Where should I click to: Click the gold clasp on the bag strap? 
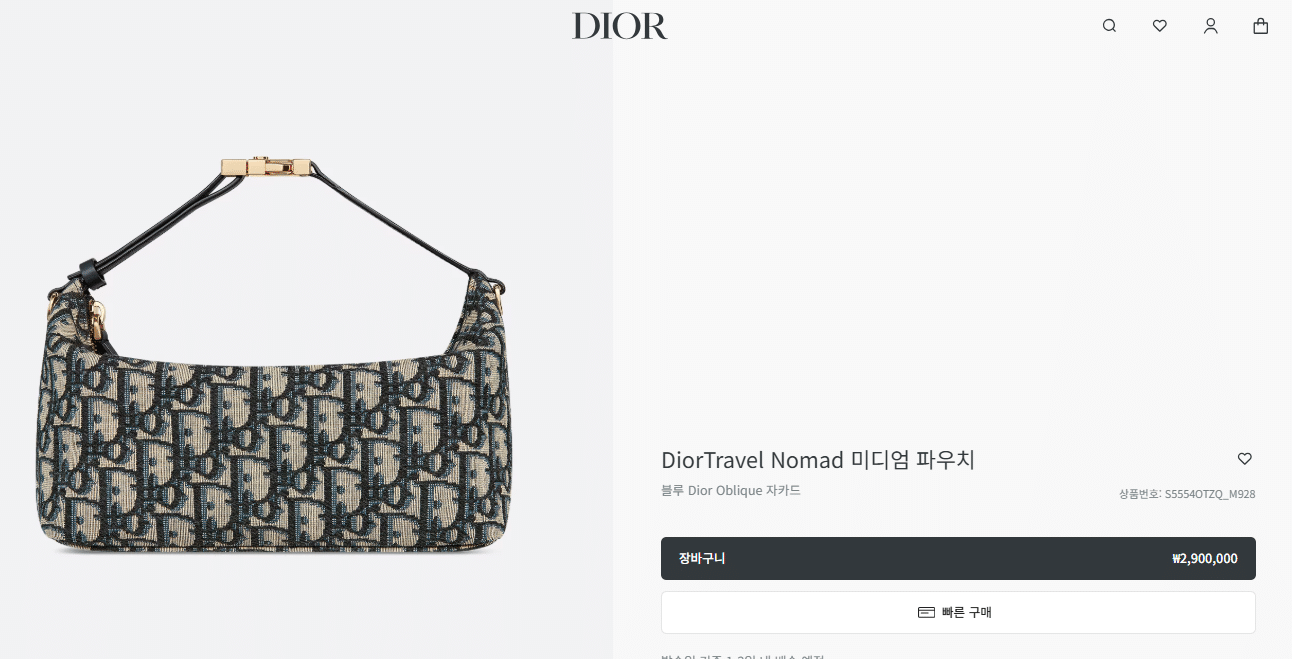(x=265, y=167)
